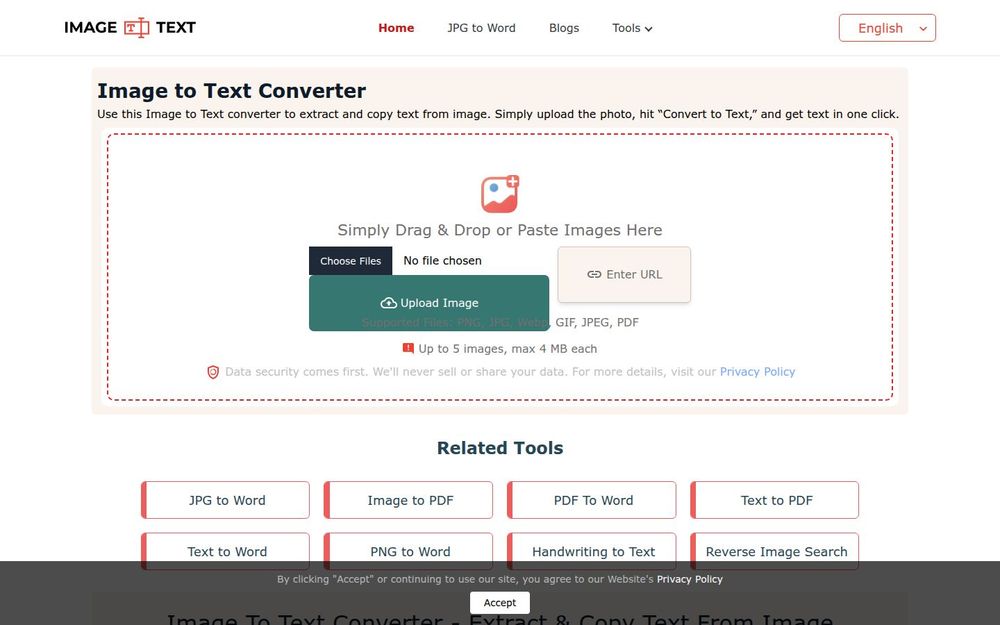Click the red warning icon near image limits text

(409, 348)
